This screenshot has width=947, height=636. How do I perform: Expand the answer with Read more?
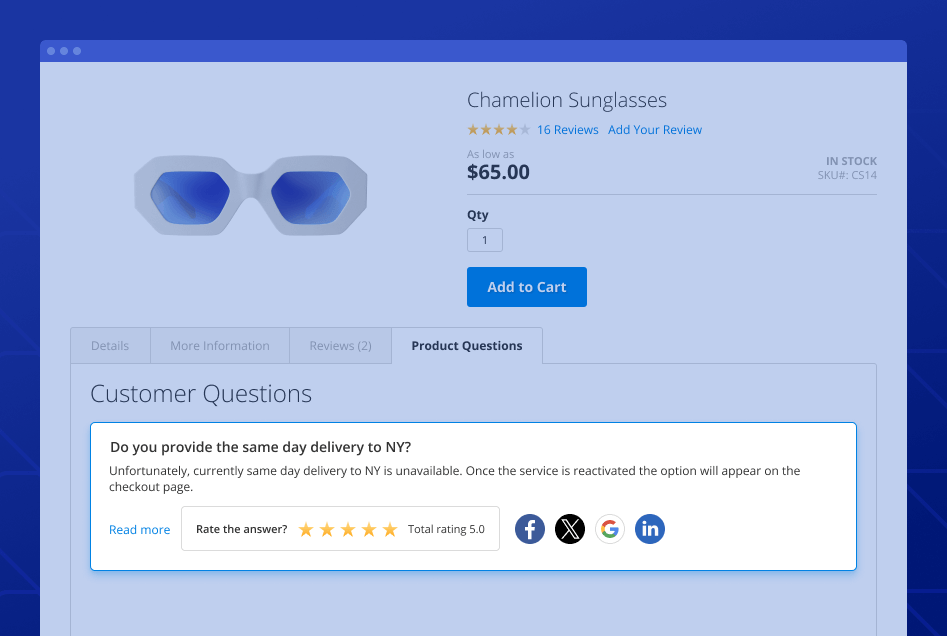click(x=139, y=529)
